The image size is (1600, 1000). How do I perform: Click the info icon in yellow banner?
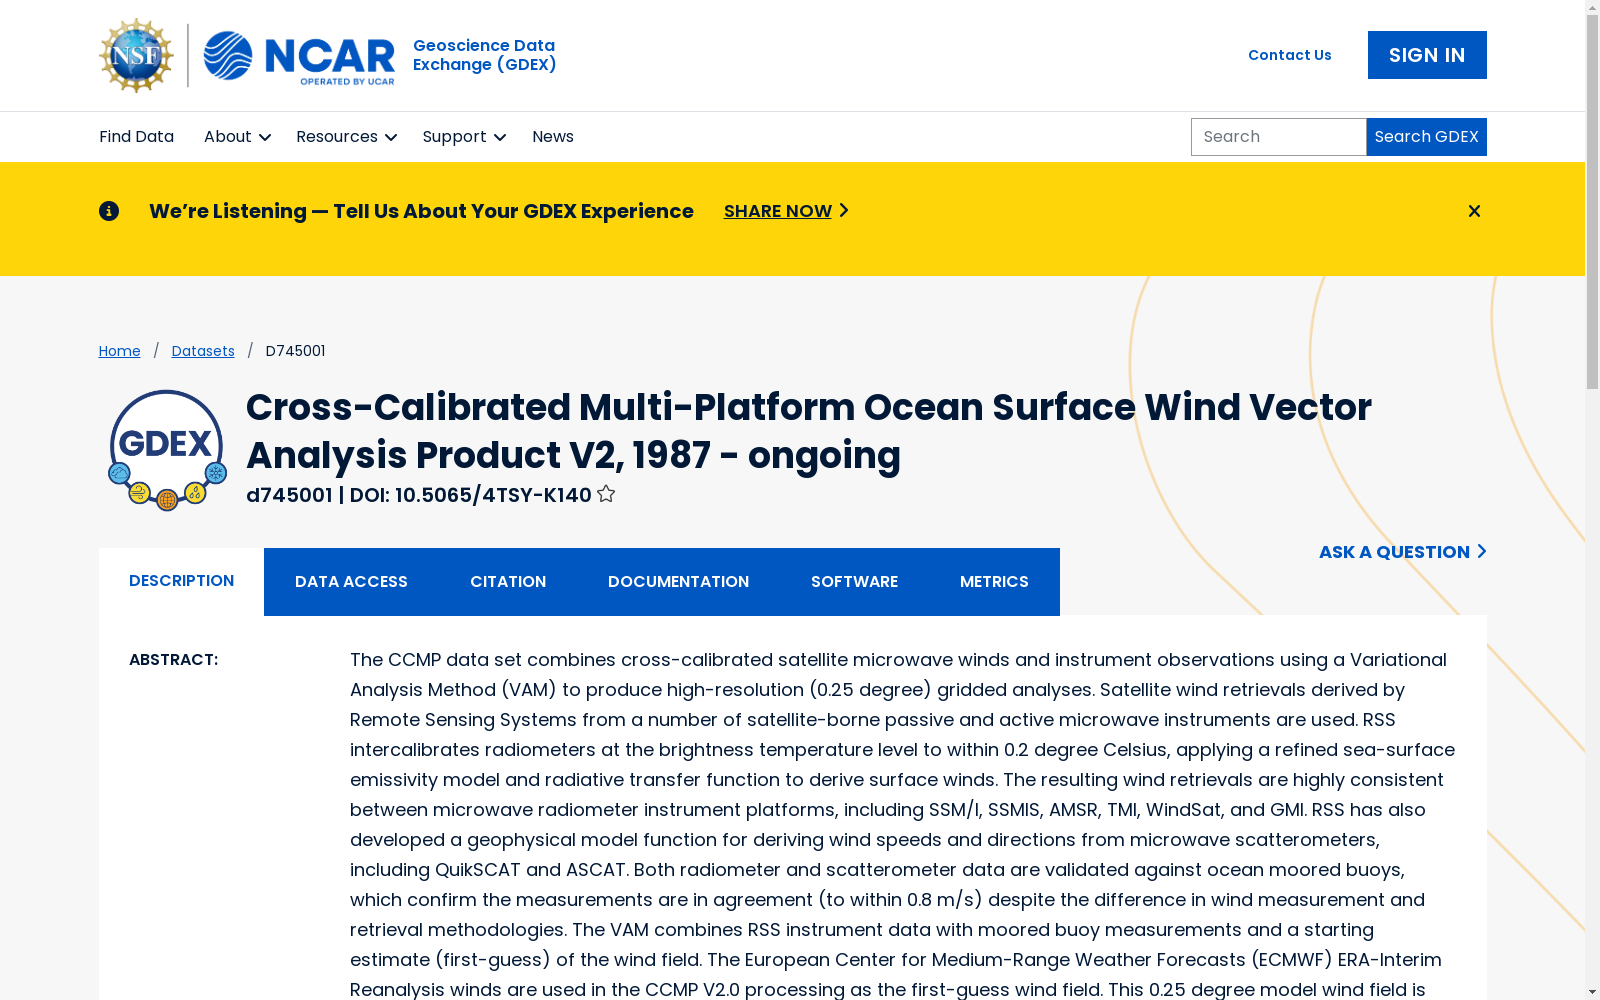point(109,211)
